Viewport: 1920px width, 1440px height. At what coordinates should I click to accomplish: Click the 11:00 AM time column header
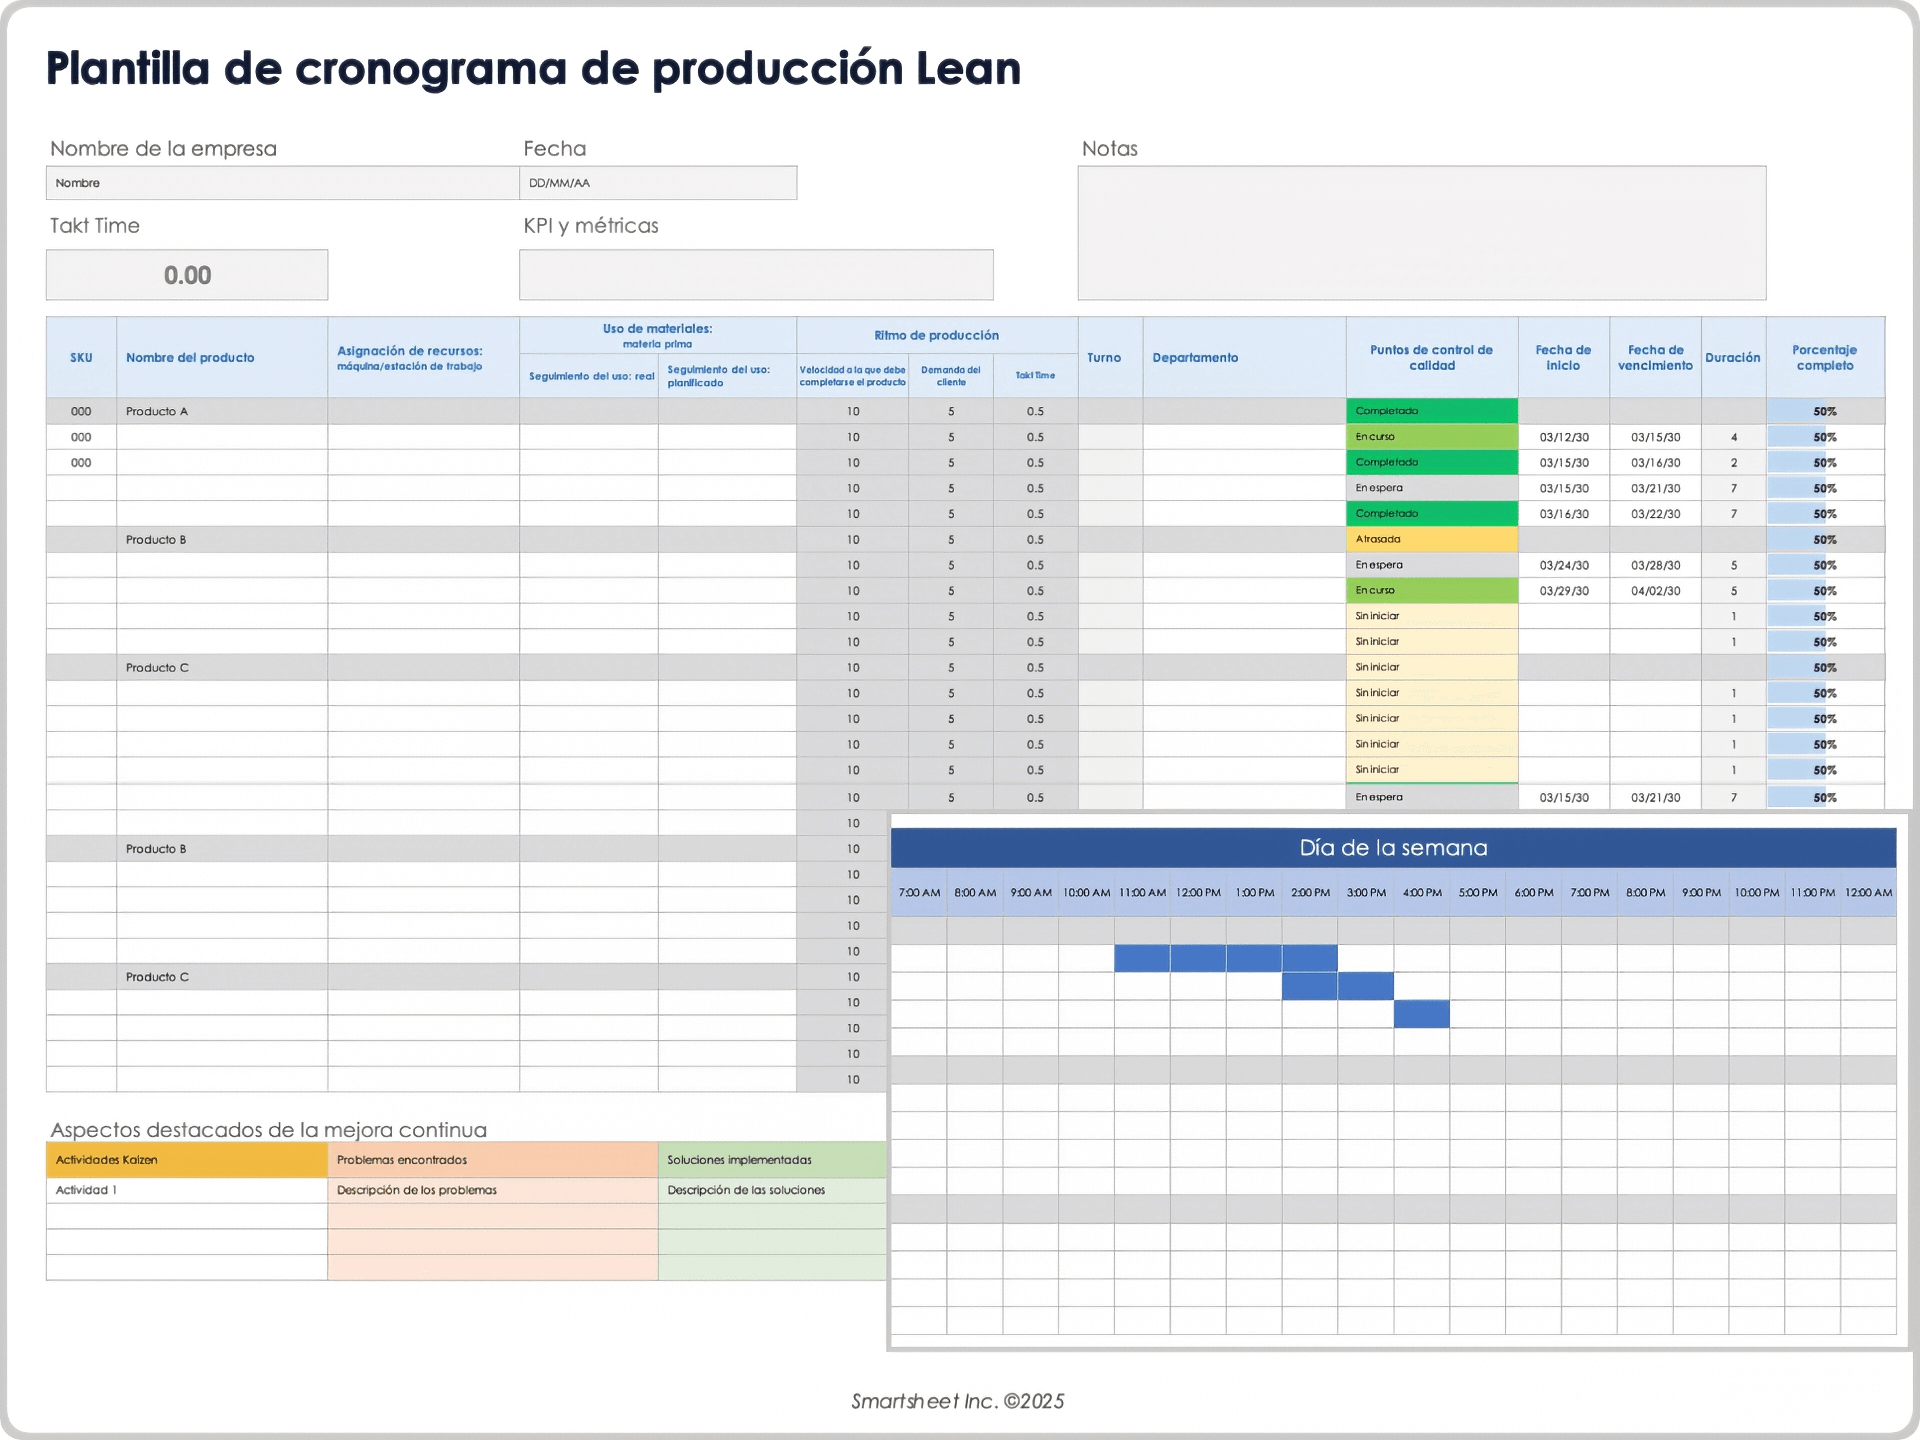point(1142,893)
